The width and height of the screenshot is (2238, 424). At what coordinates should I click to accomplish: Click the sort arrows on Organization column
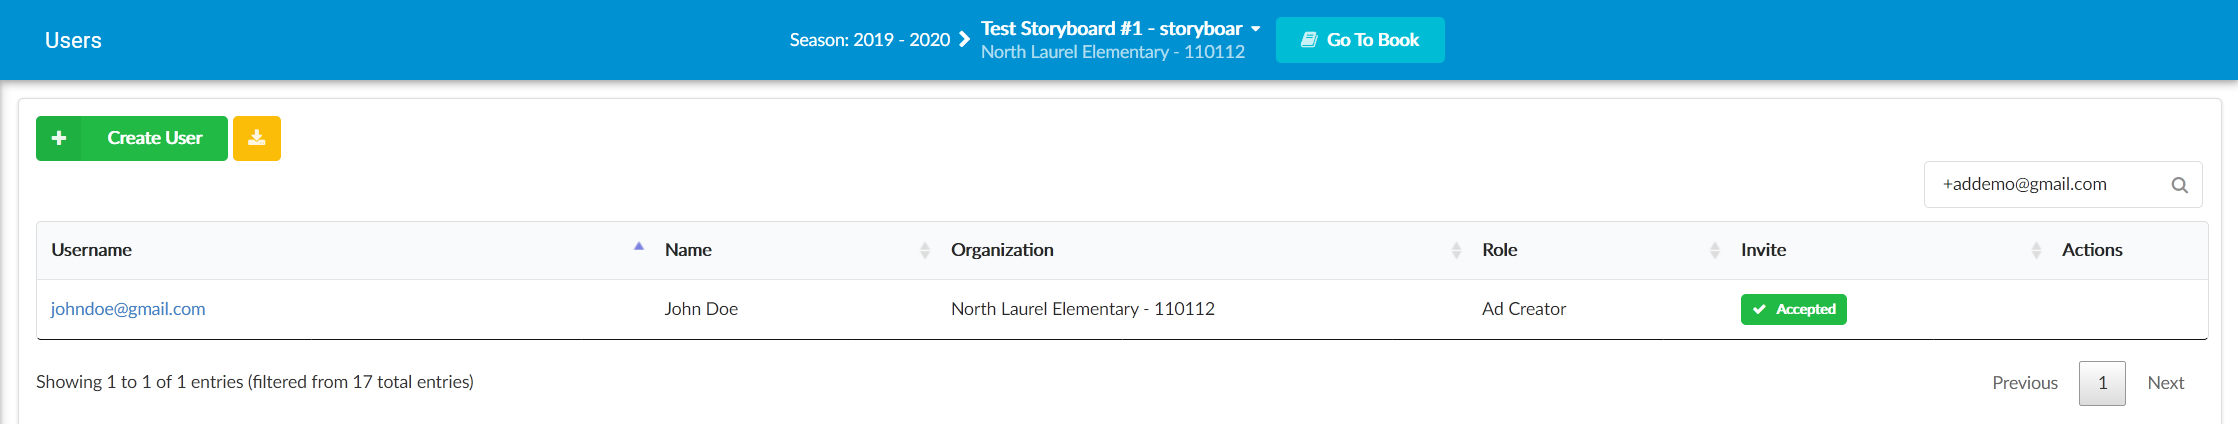click(1456, 250)
